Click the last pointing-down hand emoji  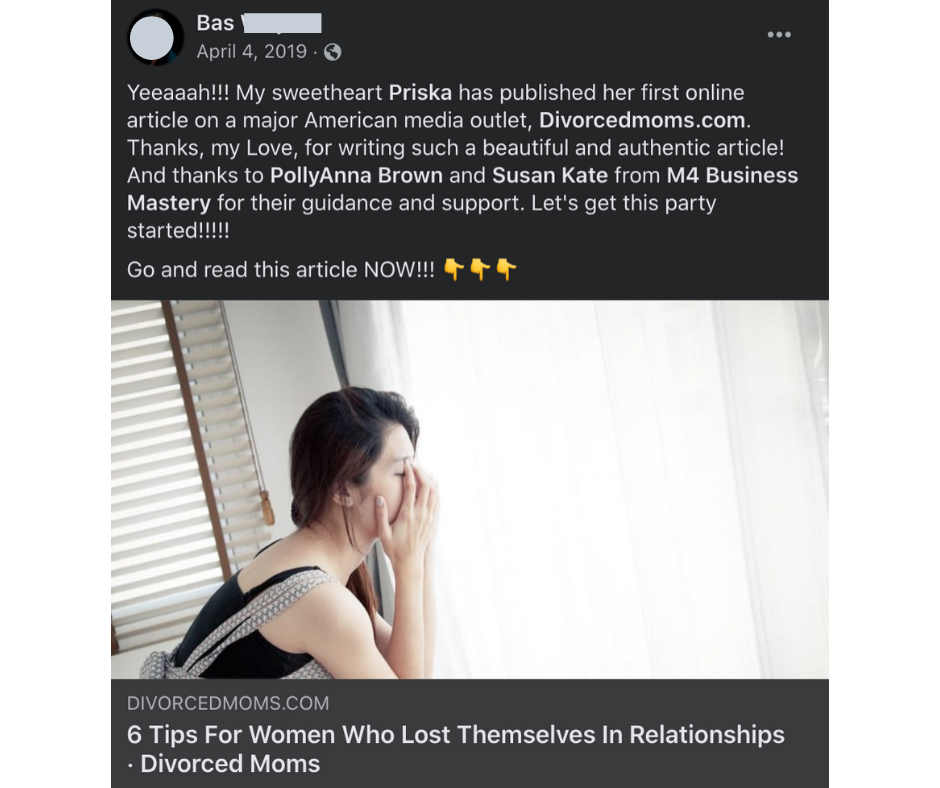[507, 269]
